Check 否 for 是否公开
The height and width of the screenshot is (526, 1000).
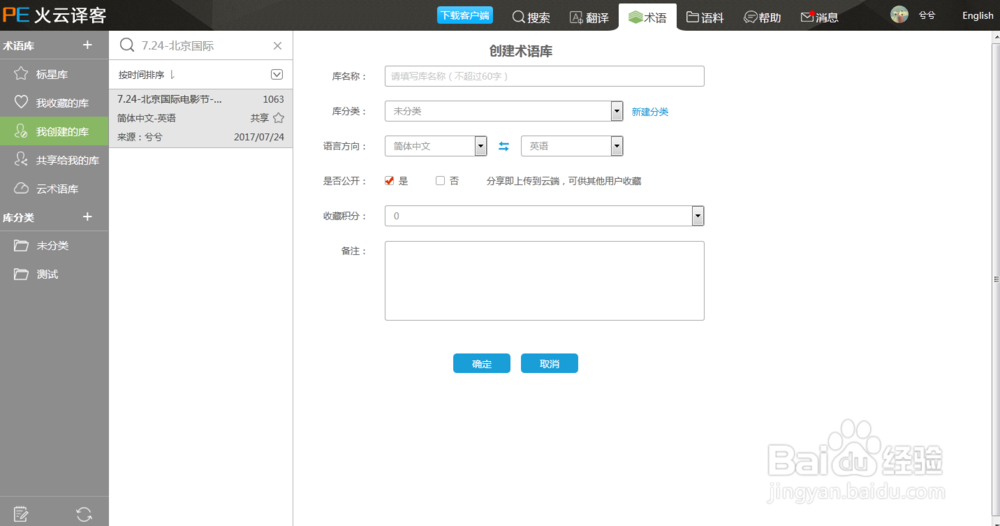point(440,181)
